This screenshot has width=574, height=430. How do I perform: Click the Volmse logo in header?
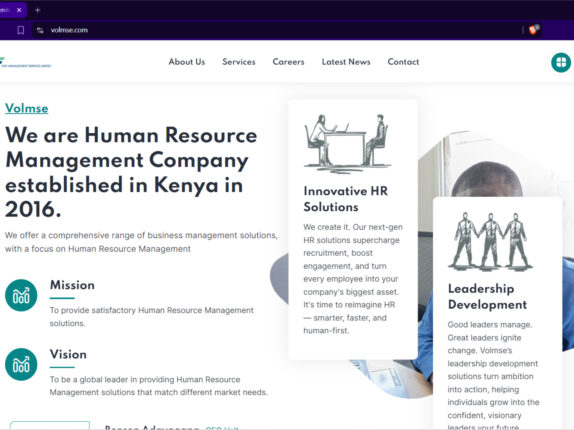(25, 62)
